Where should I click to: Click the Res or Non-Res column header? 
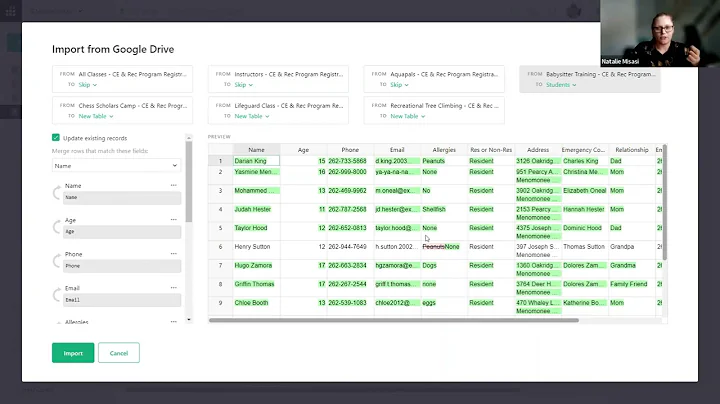coord(491,150)
